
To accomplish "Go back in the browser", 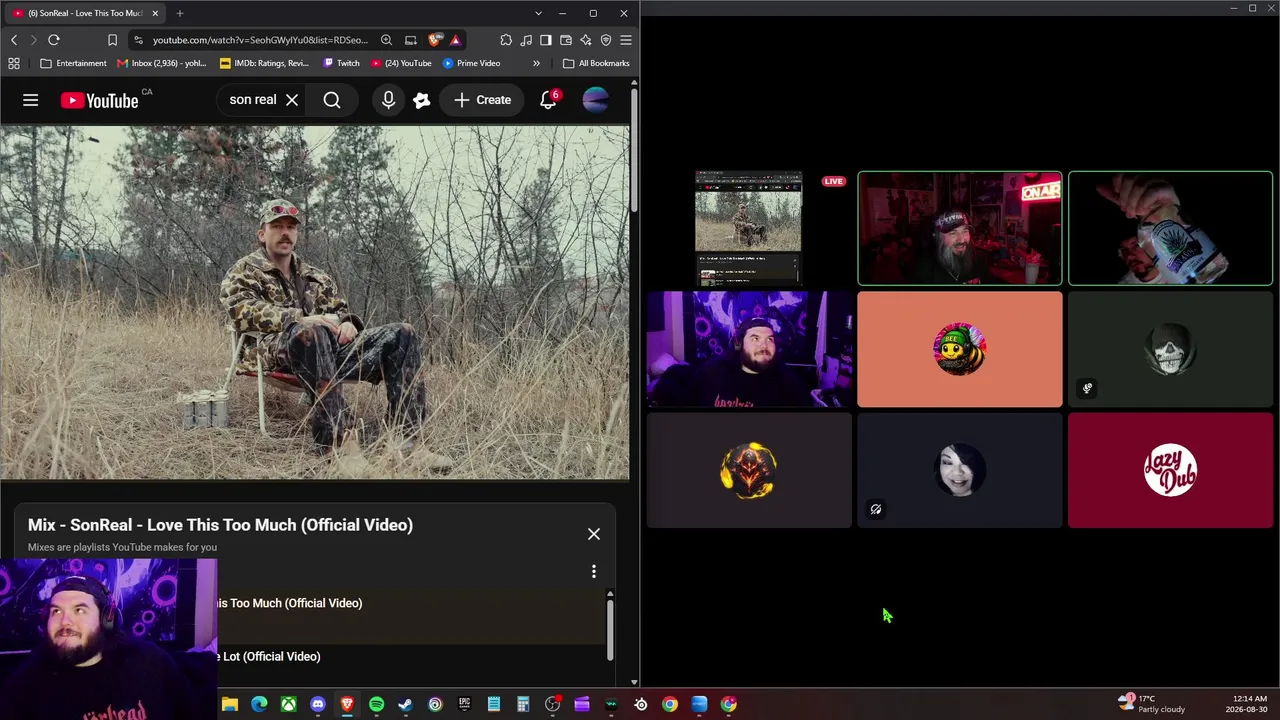I will (x=14, y=40).
